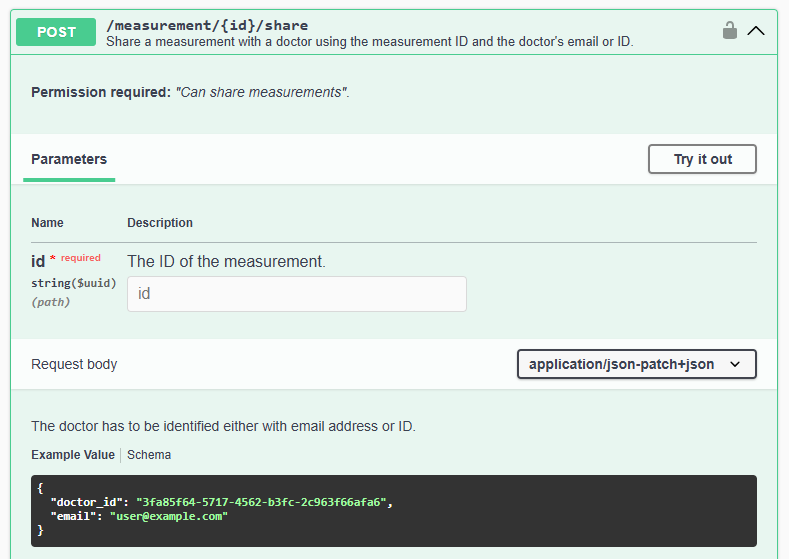Click the doctor_id UUID example value

[261, 502]
